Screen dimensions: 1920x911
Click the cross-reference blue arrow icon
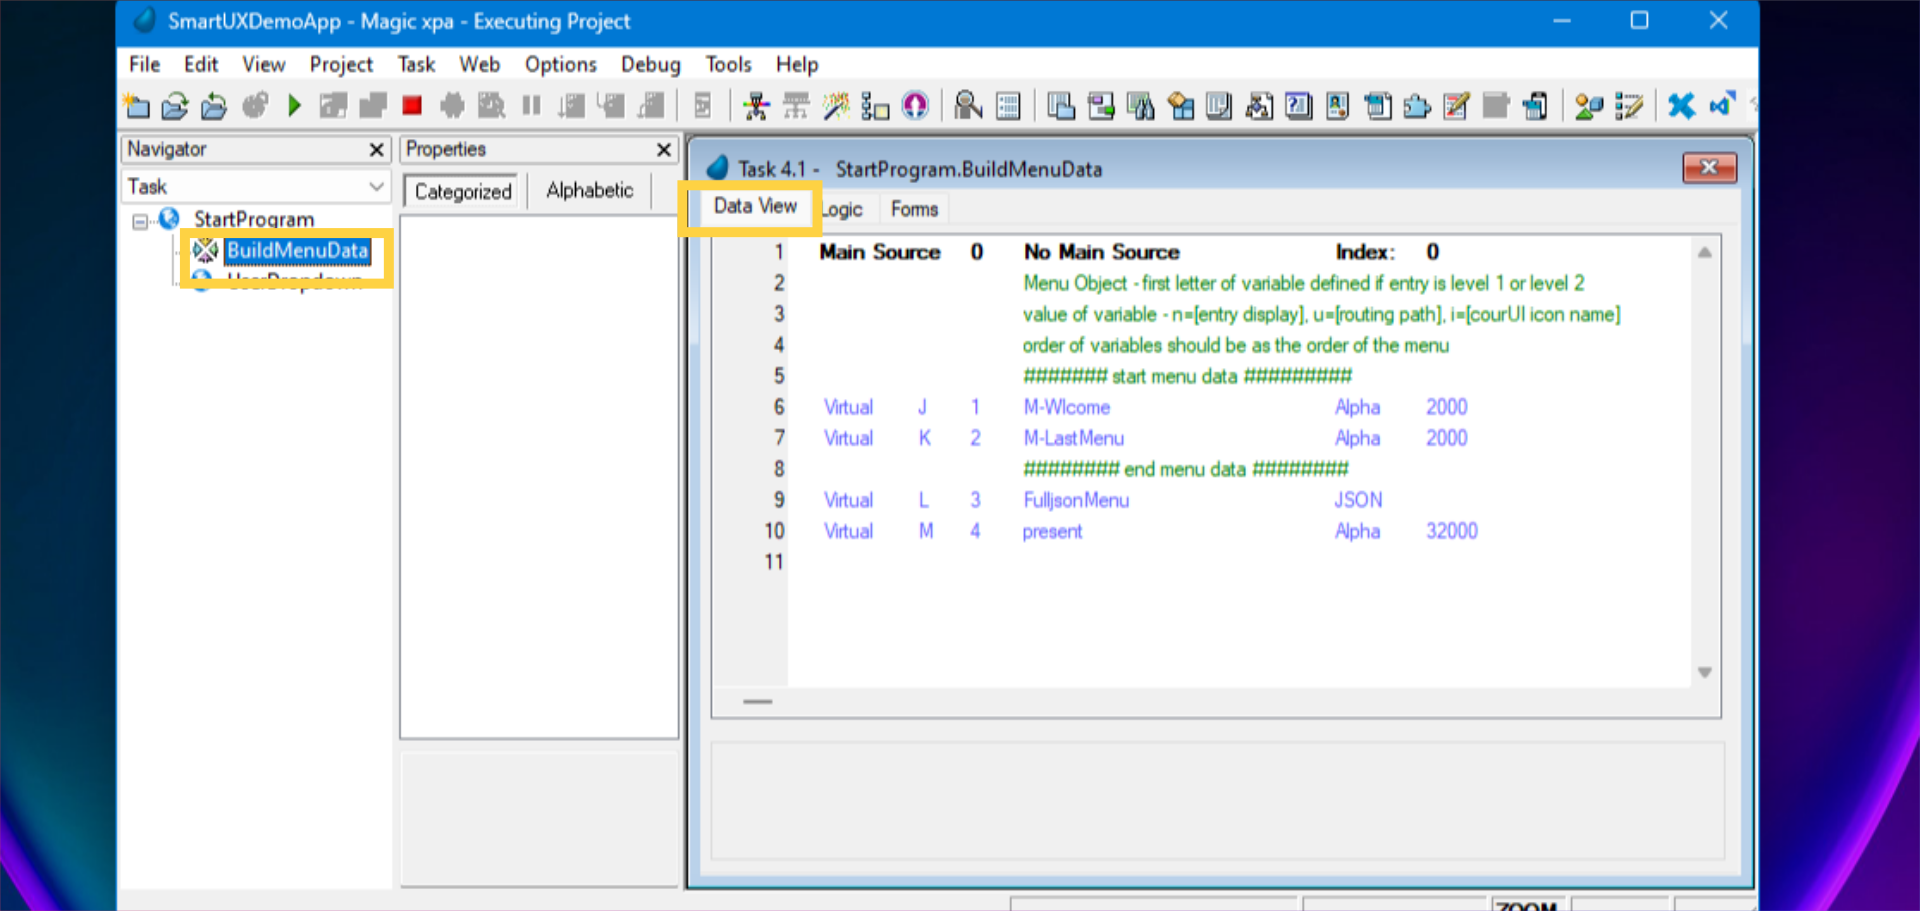point(1722,105)
